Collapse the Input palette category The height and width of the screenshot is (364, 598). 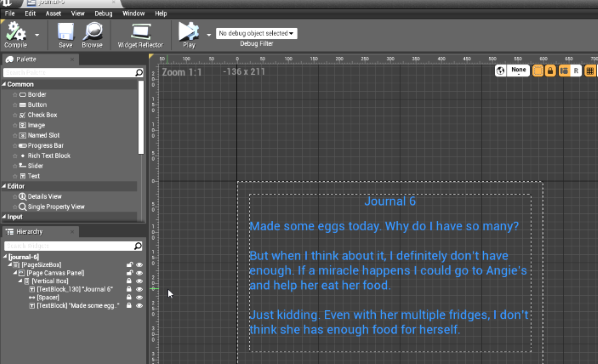point(4,217)
